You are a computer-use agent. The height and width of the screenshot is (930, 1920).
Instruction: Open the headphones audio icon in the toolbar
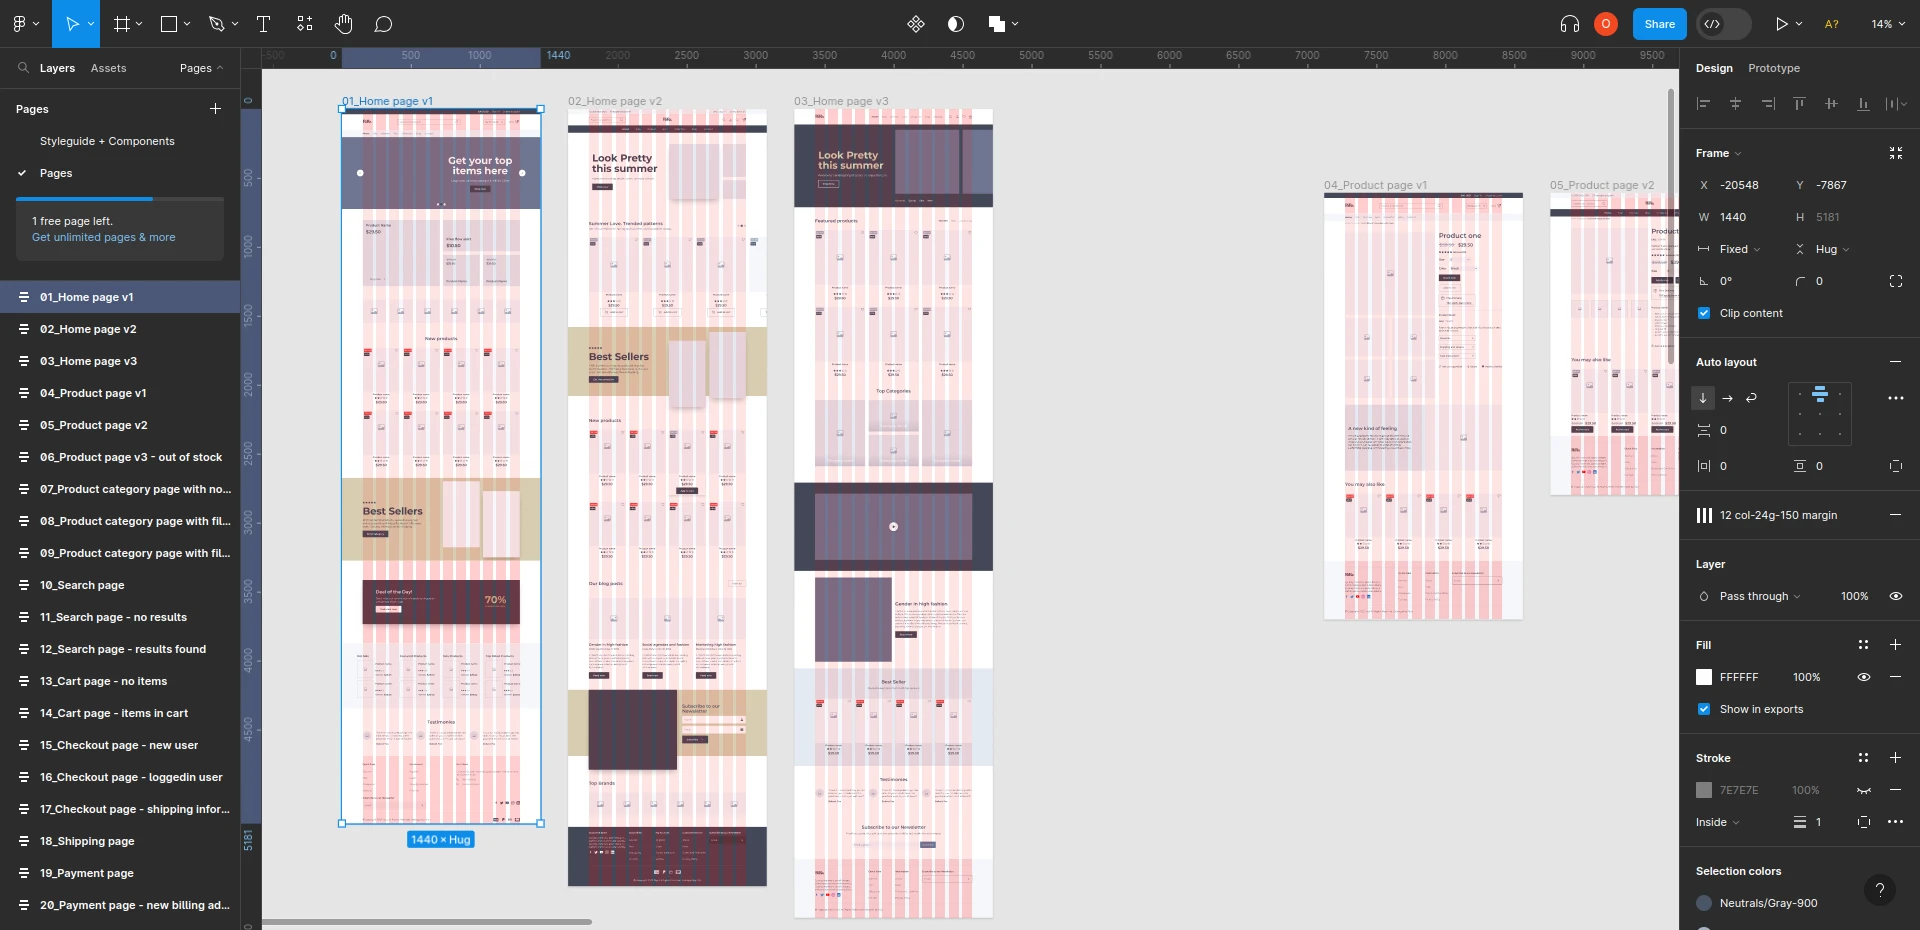click(x=1569, y=24)
